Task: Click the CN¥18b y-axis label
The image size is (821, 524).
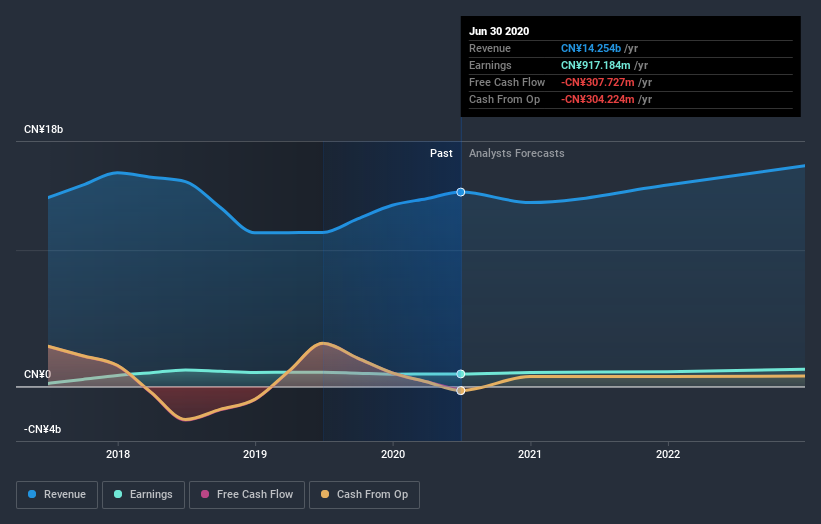Action: click(x=43, y=129)
